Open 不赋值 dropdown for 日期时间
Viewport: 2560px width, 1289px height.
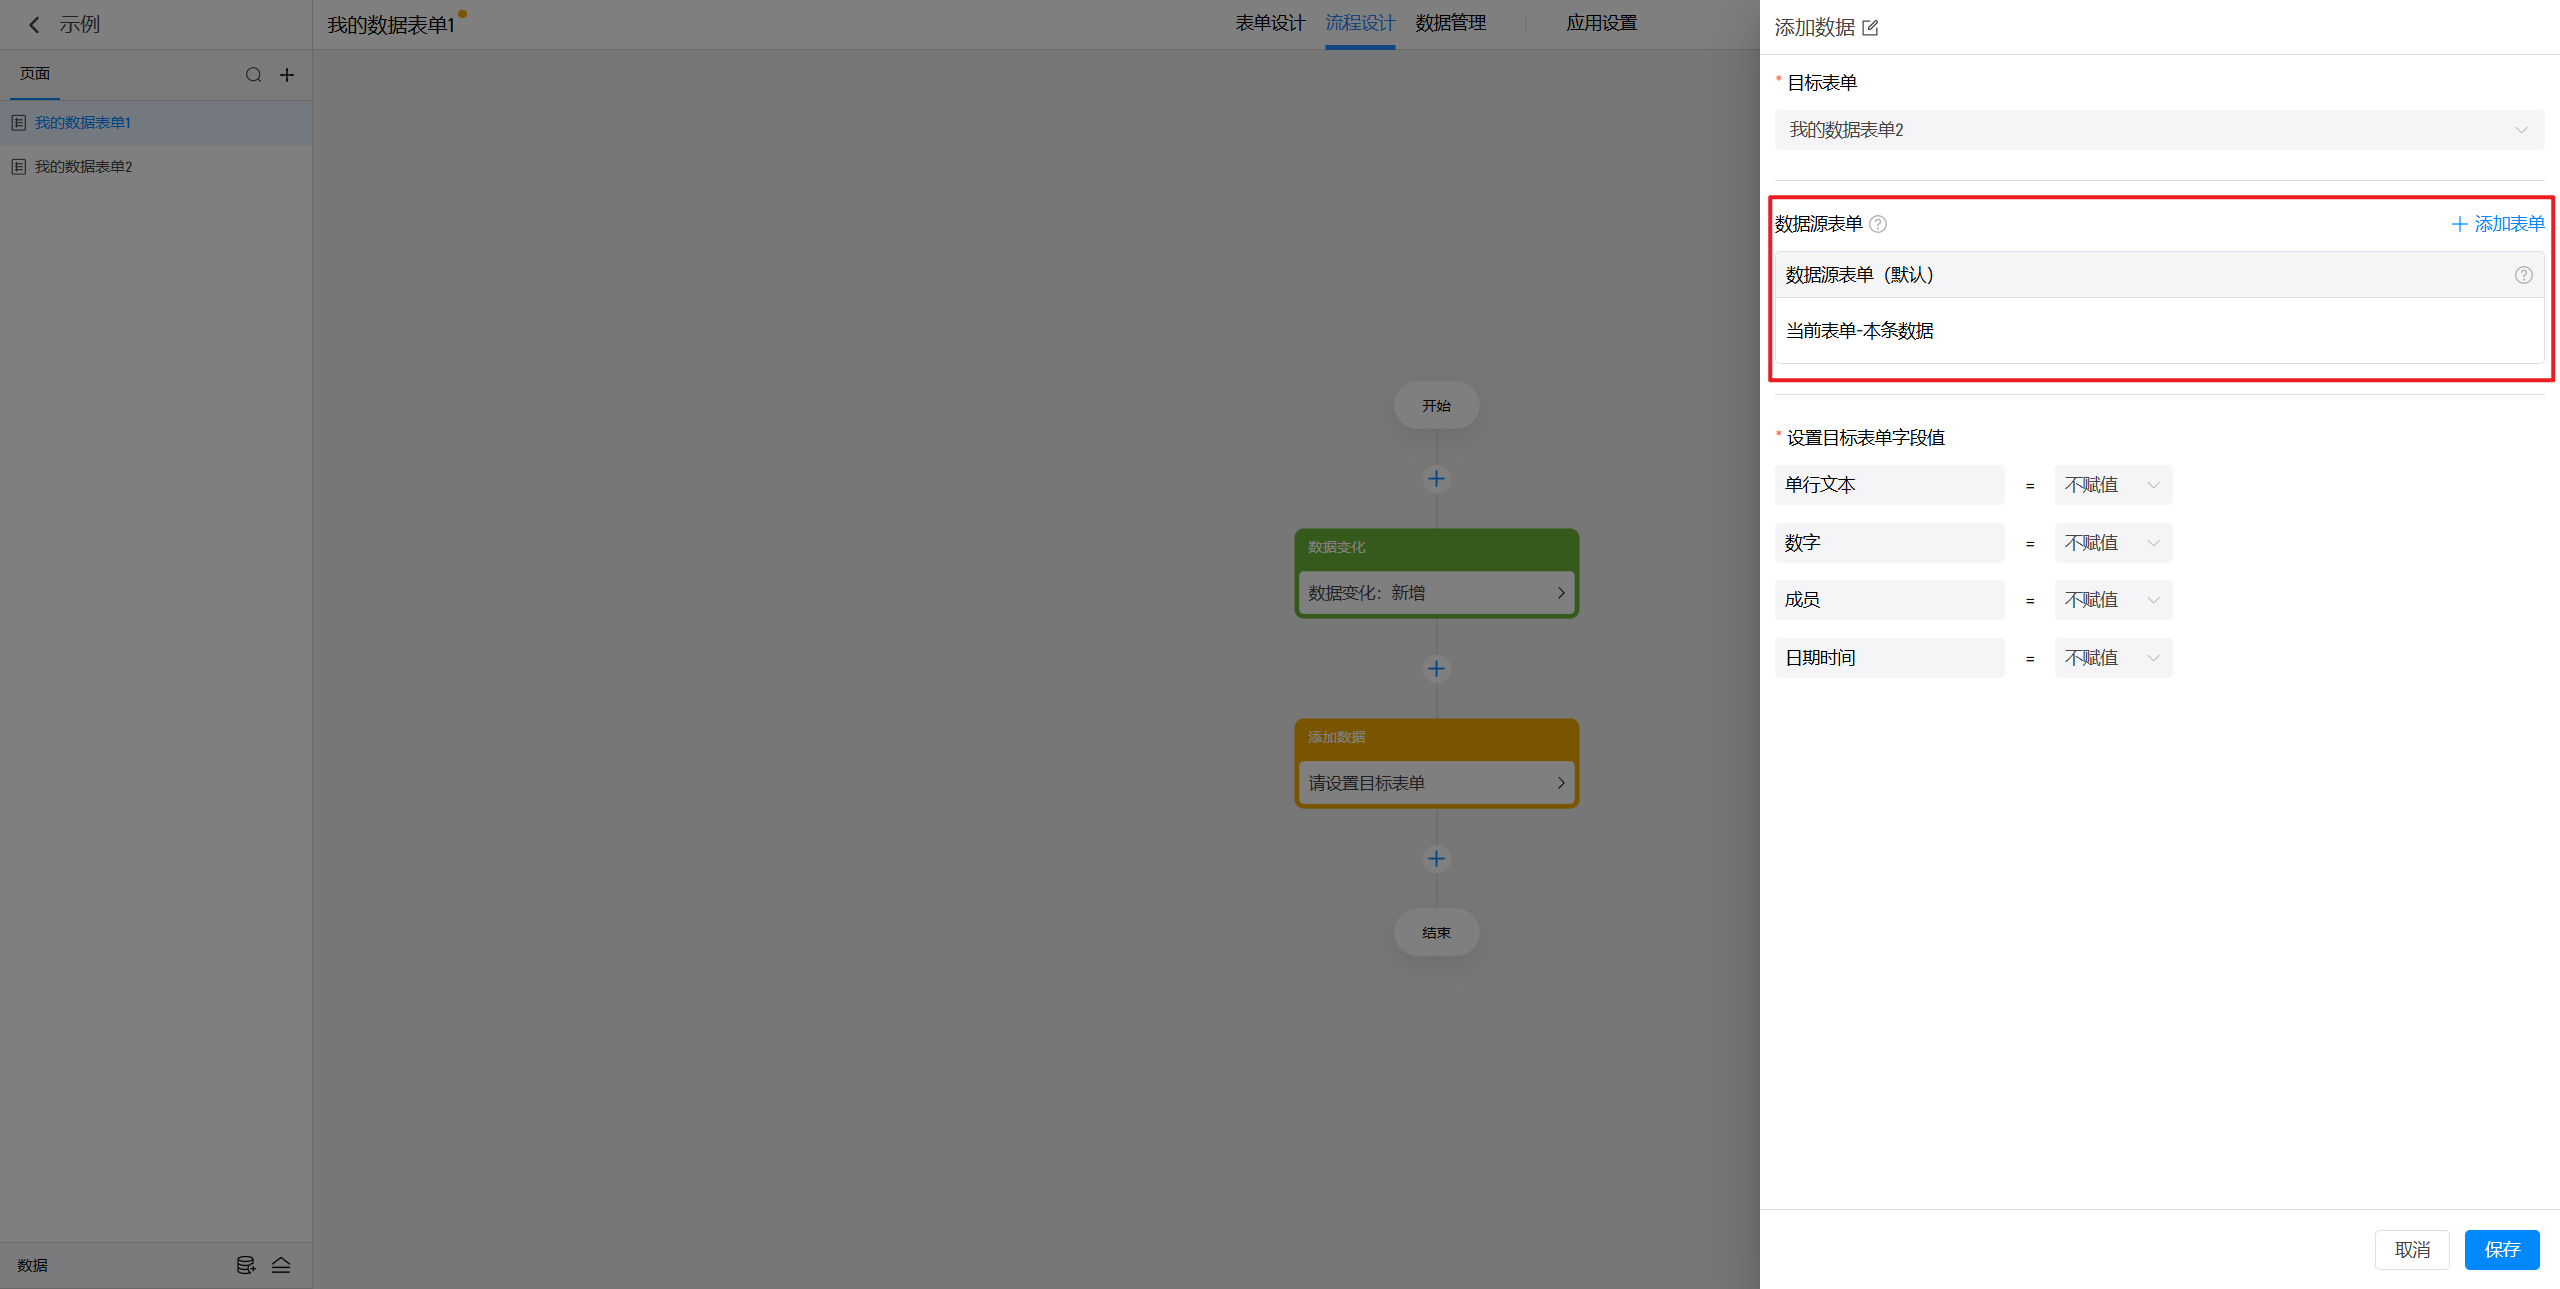click(x=2112, y=658)
